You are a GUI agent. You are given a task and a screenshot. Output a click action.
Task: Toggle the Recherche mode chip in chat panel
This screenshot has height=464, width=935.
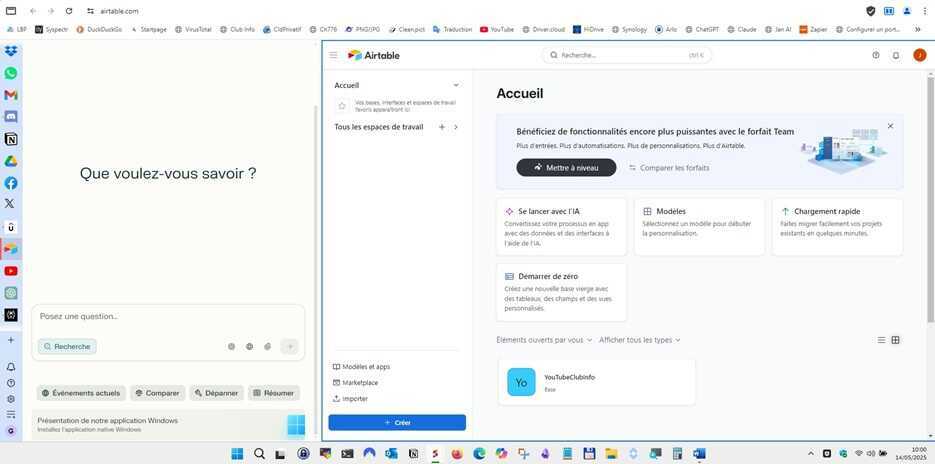click(x=67, y=347)
